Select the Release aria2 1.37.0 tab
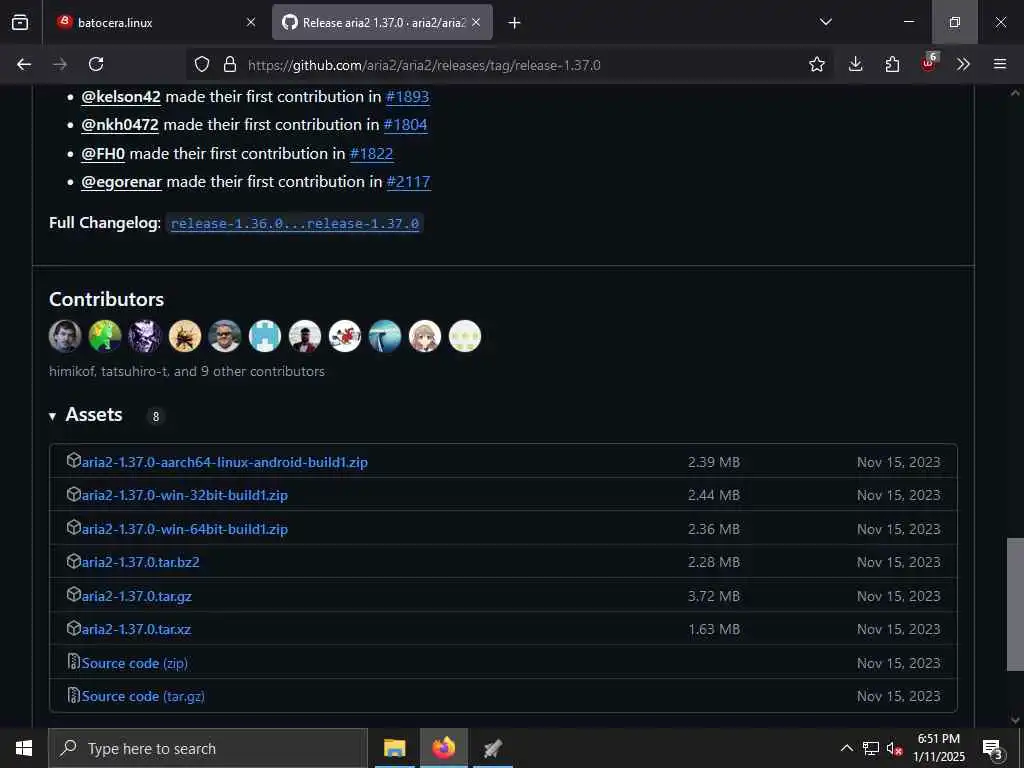 (382, 22)
